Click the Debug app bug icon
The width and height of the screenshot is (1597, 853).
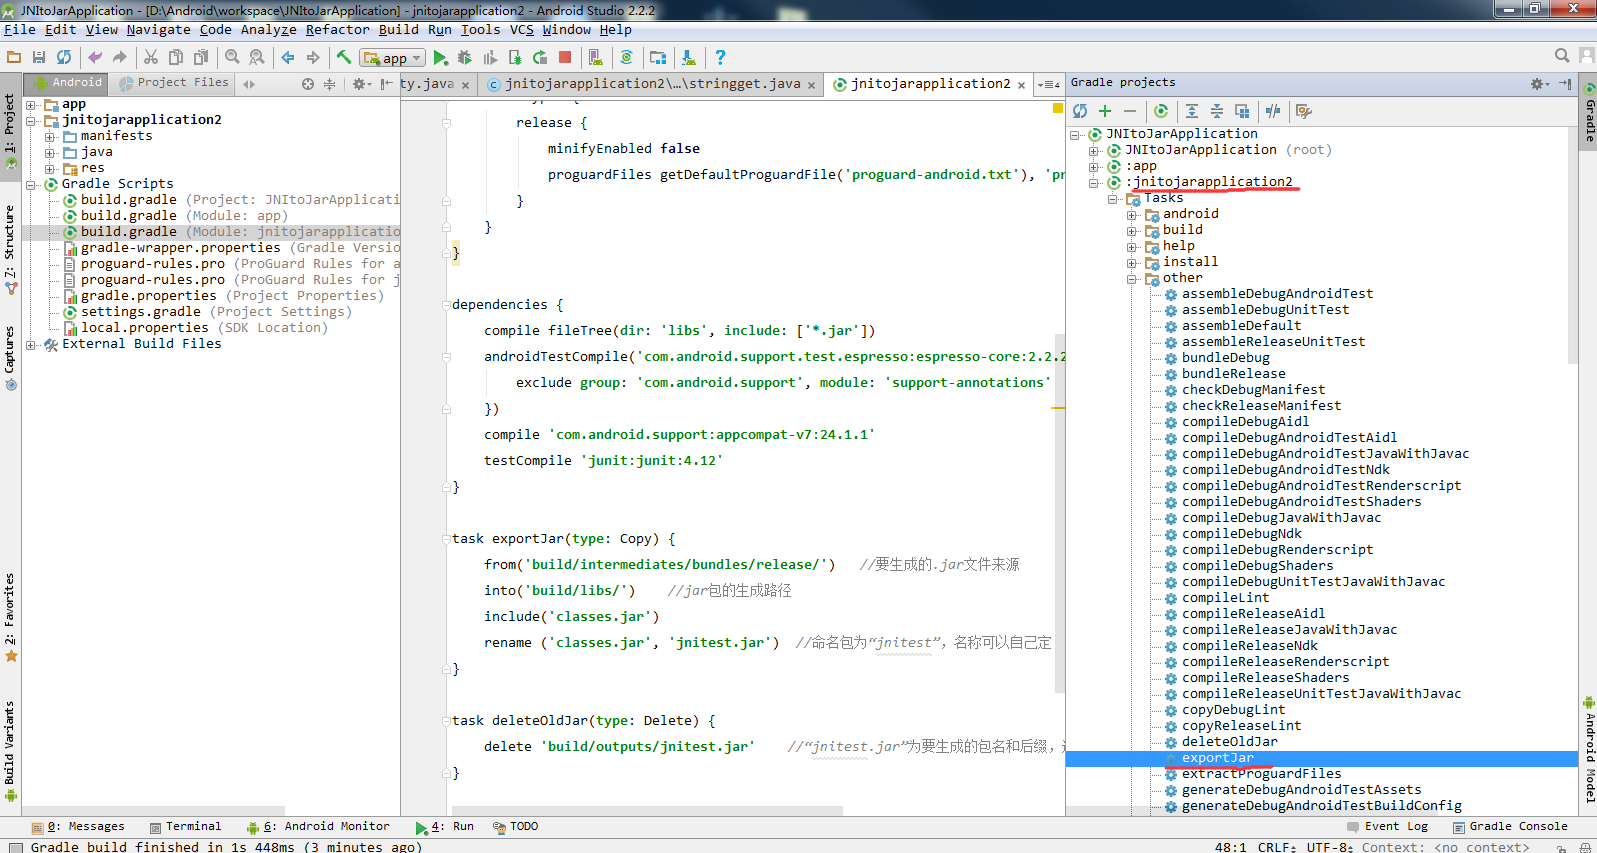pyautogui.click(x=465, y=58)
